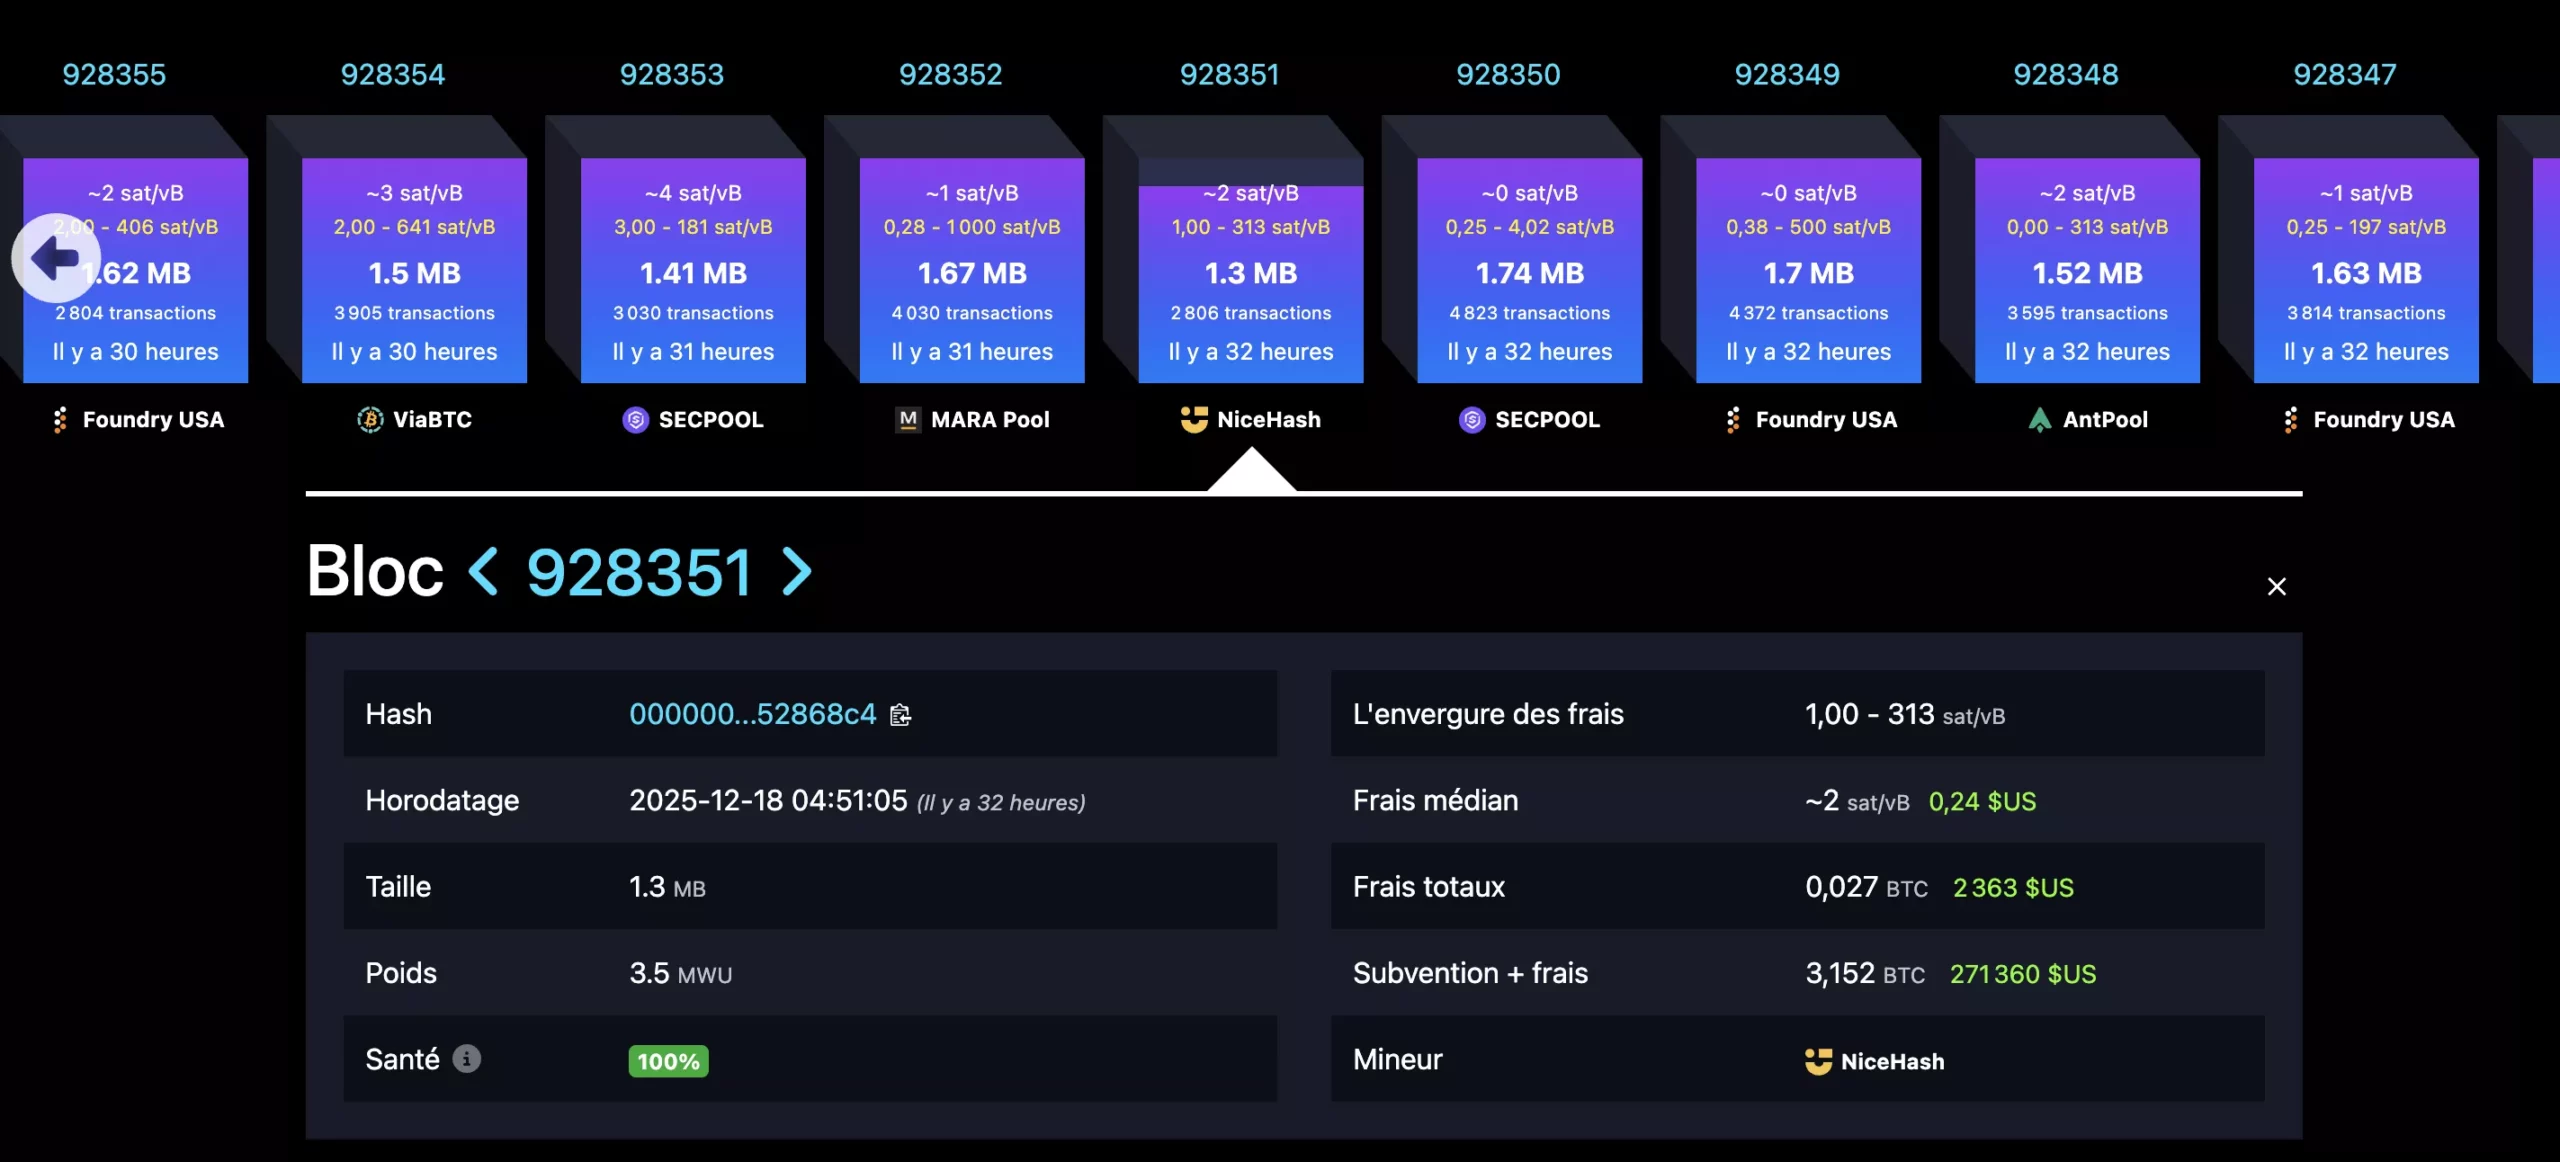Go to next block using right chevron
Viewport: 2560px width, 1162px height.
[x=795, y=570]
